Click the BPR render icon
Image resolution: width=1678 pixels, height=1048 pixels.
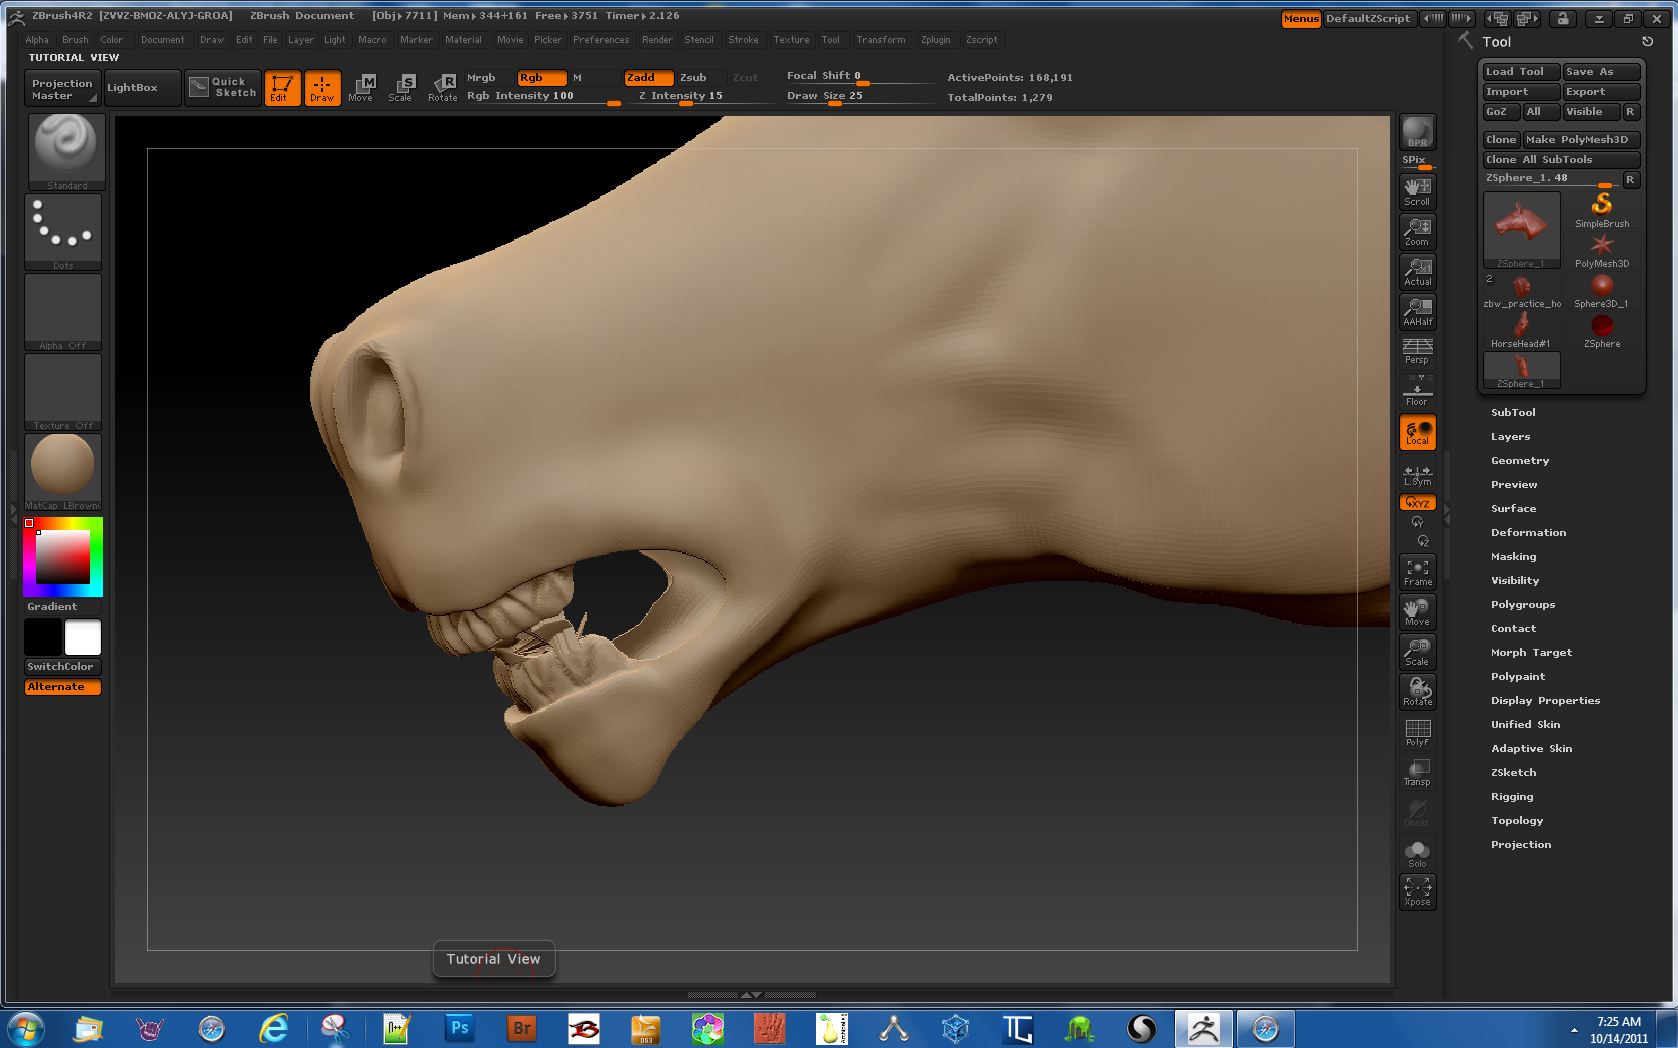(1417, 132)
